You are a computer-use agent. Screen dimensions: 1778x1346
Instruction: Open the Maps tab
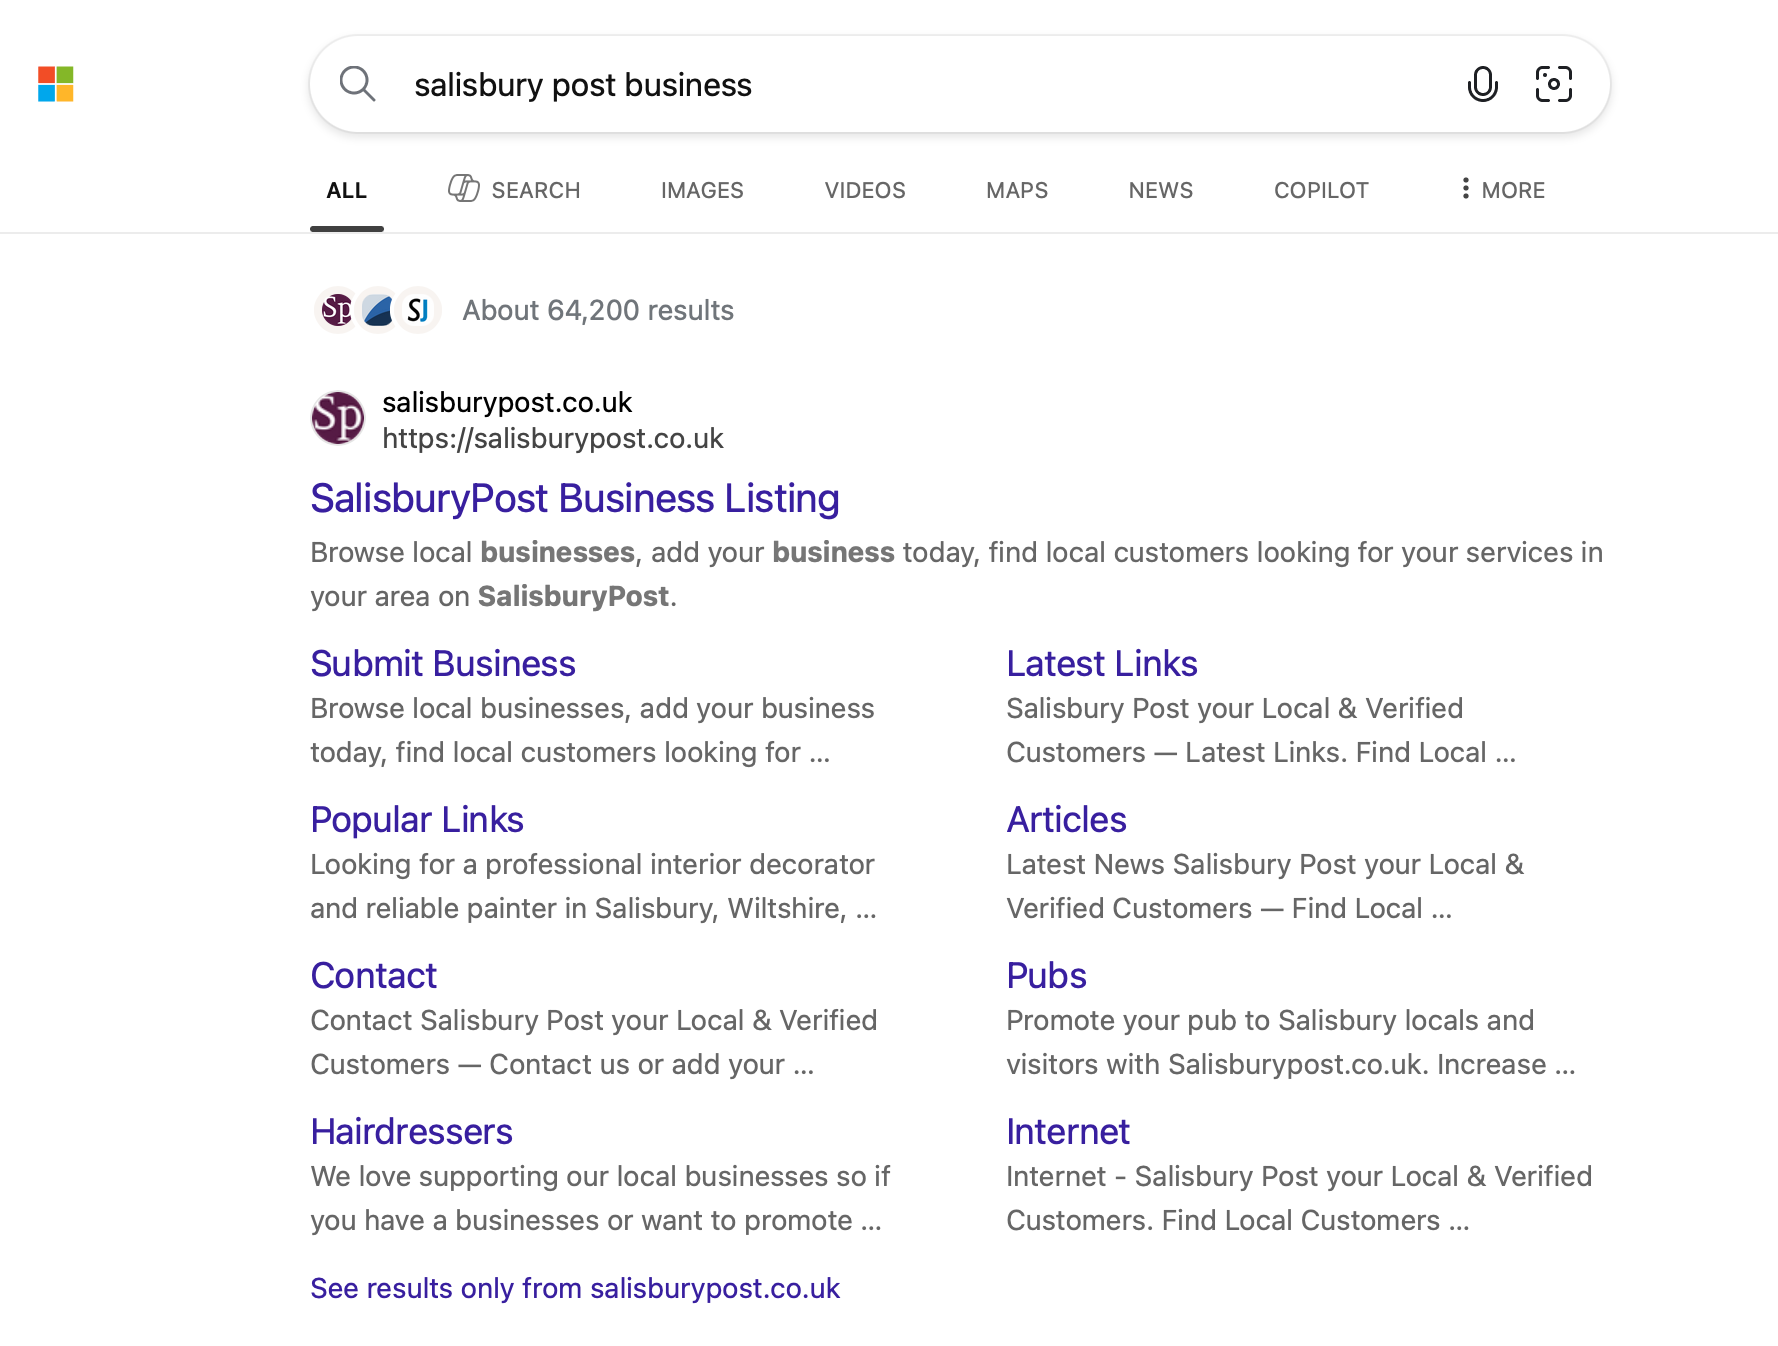[x=1016, y=190]
